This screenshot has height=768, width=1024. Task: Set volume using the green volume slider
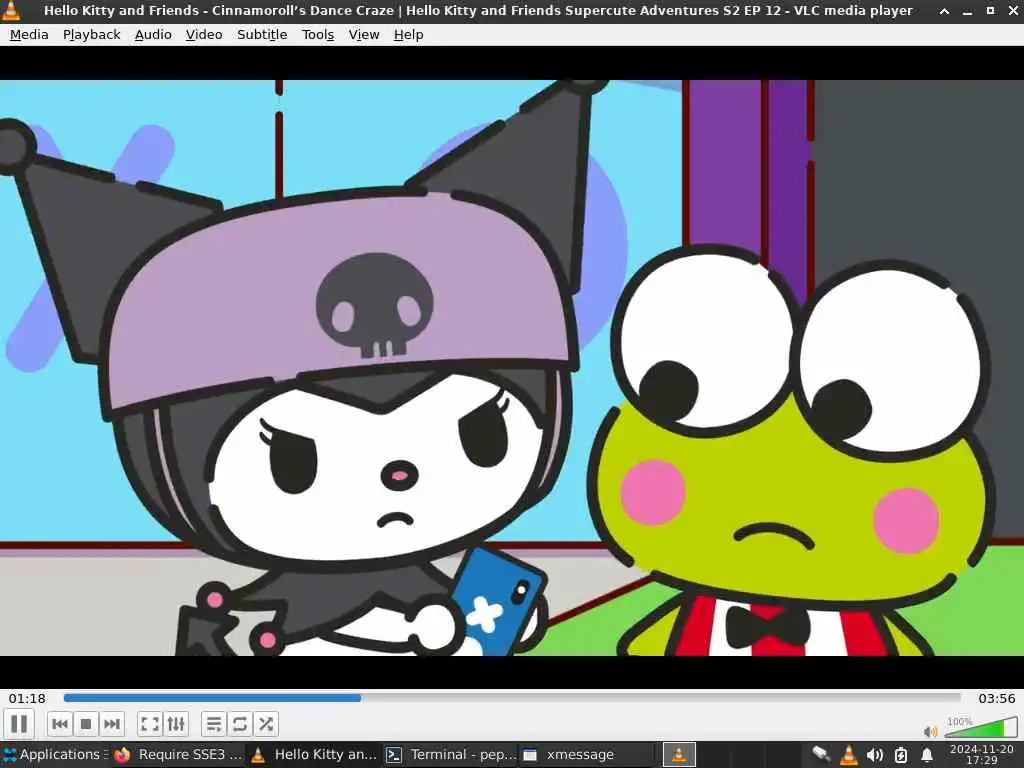[x=980, y=727]
